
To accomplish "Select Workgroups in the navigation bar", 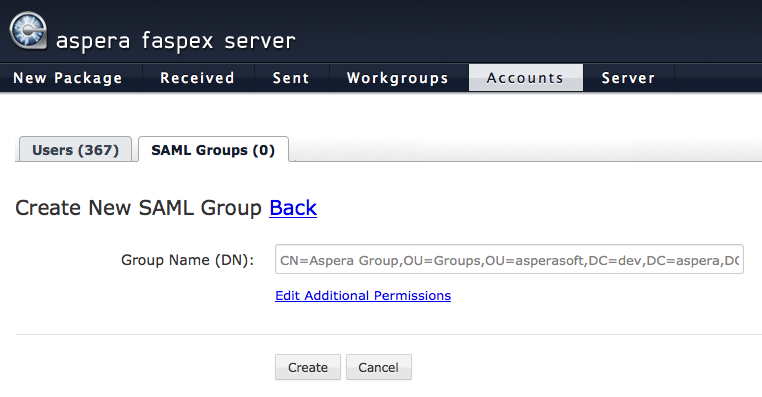I will (x=398, y=78).
